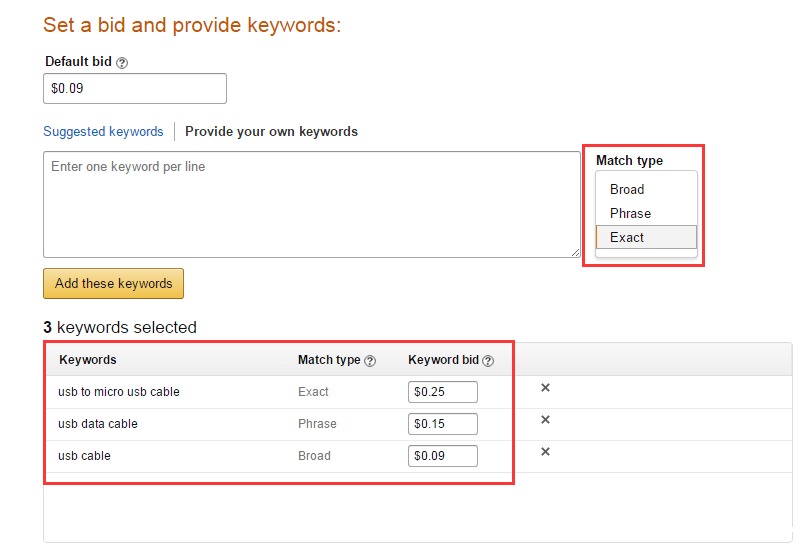This screenshot has width=809, height=545.
Task: Remove the 'usb to micro usb cable' keyword
Action: [545, 388]
